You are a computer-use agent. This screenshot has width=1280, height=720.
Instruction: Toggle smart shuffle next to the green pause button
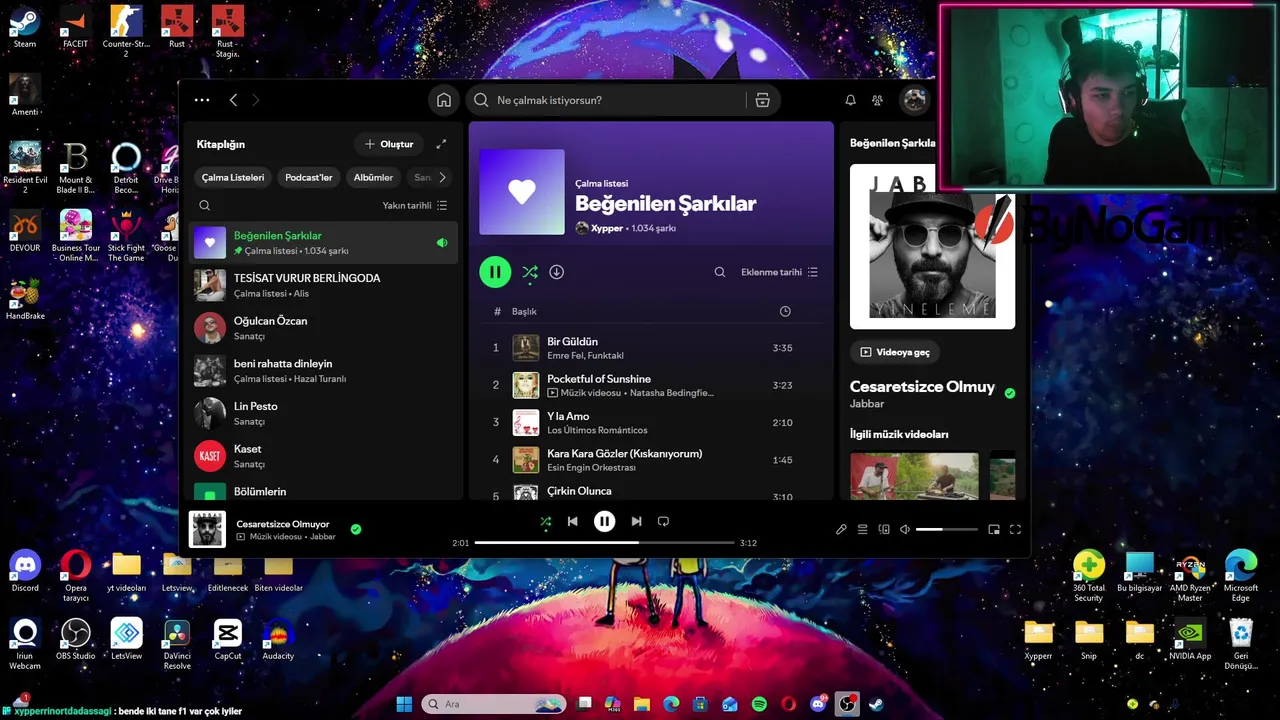530,272
